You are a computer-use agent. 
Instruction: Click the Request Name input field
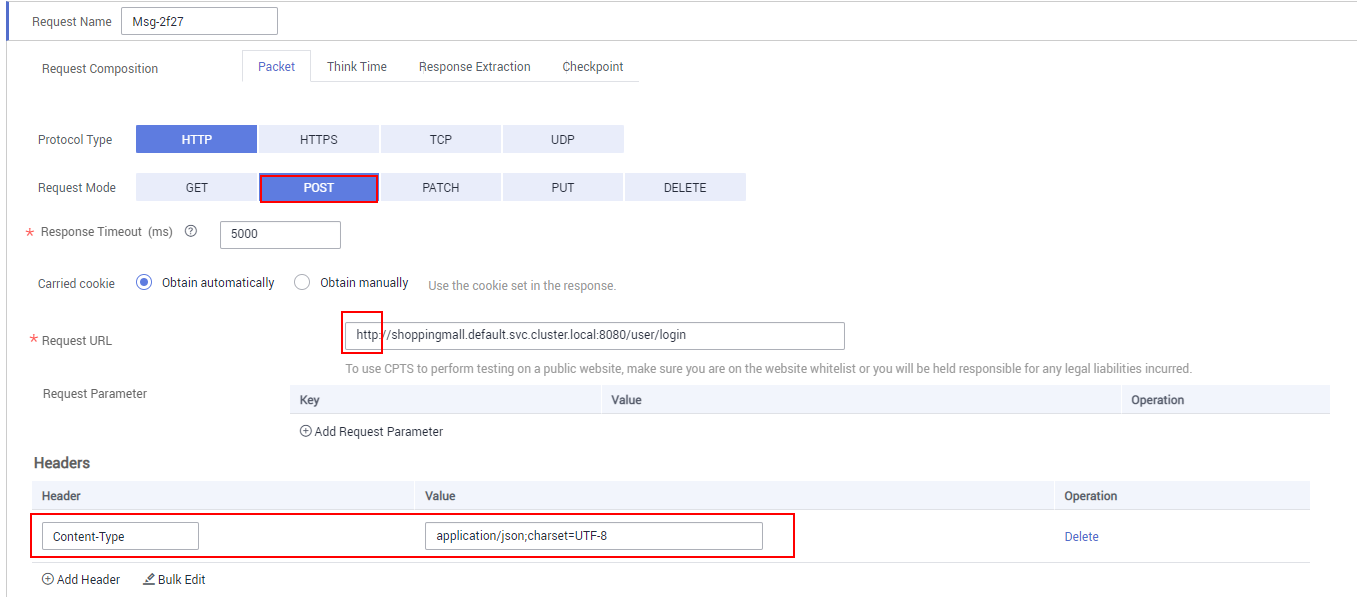click(199, 21)
